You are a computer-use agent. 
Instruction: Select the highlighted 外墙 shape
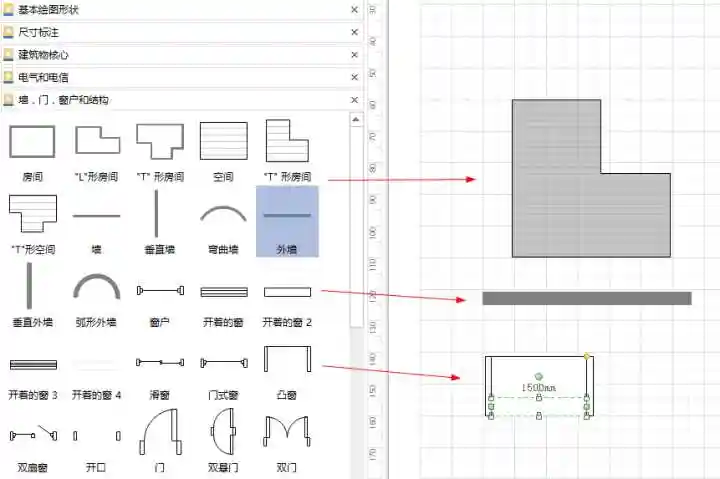(287, 220)
